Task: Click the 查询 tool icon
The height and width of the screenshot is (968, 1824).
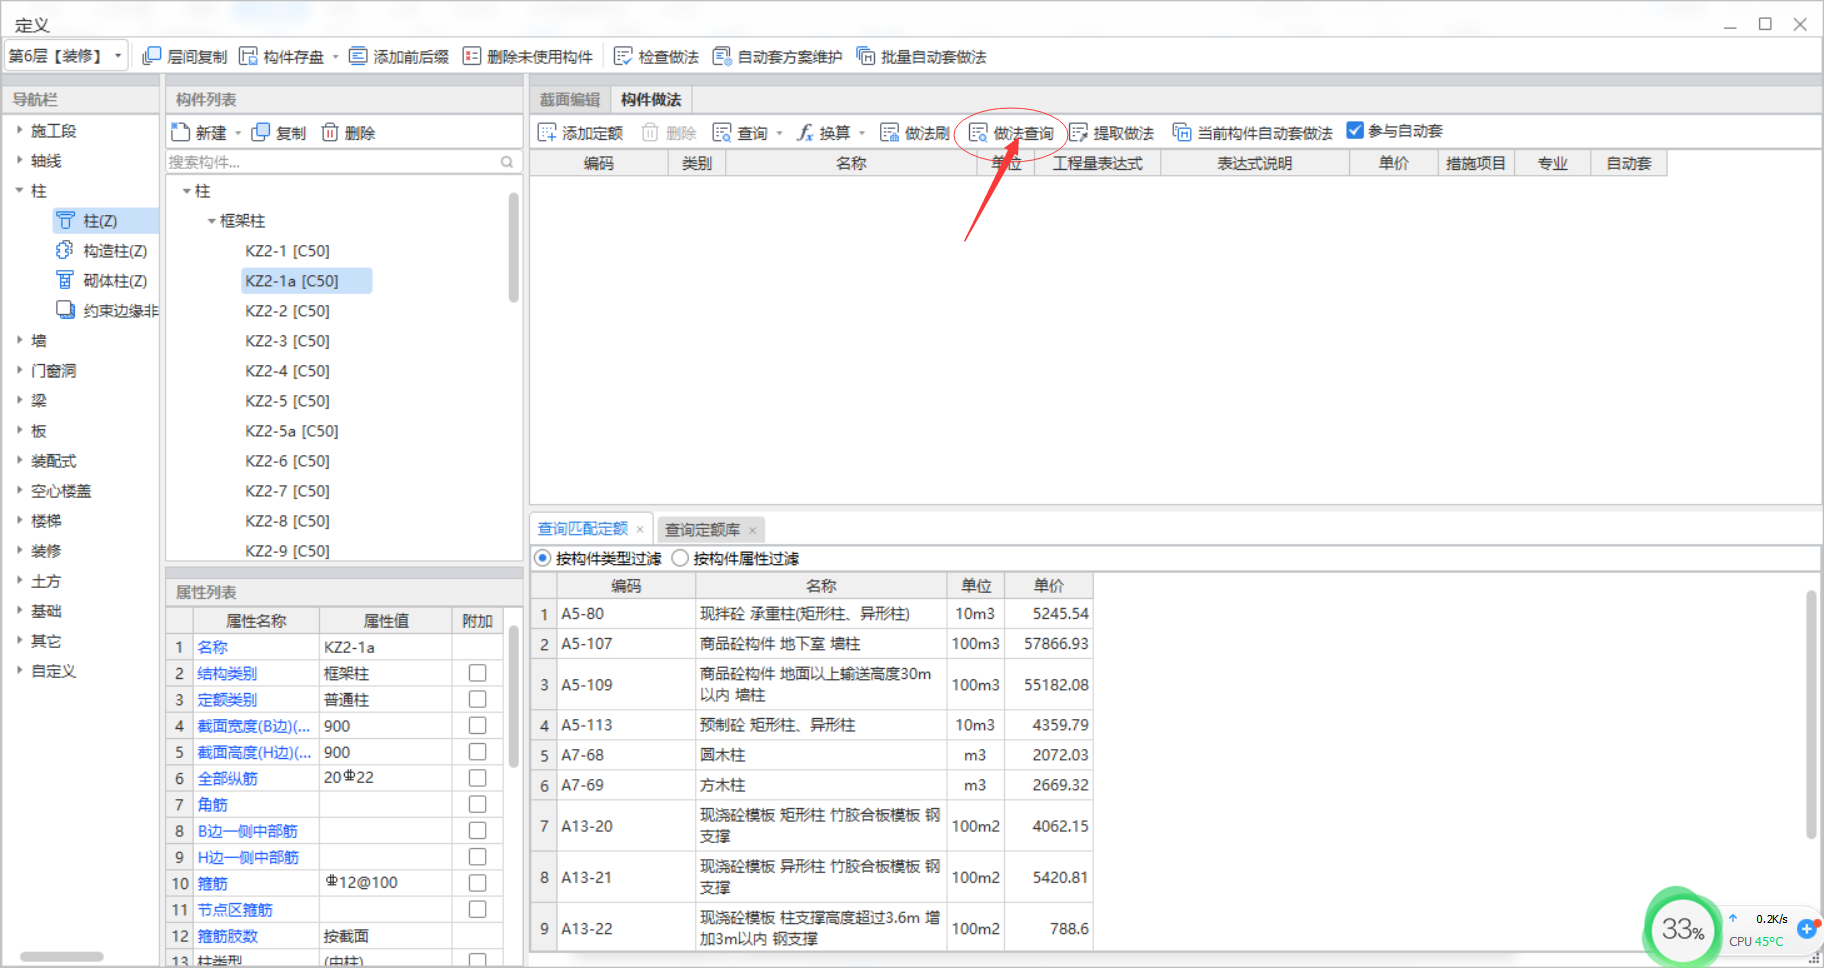Action: point(722,132)
